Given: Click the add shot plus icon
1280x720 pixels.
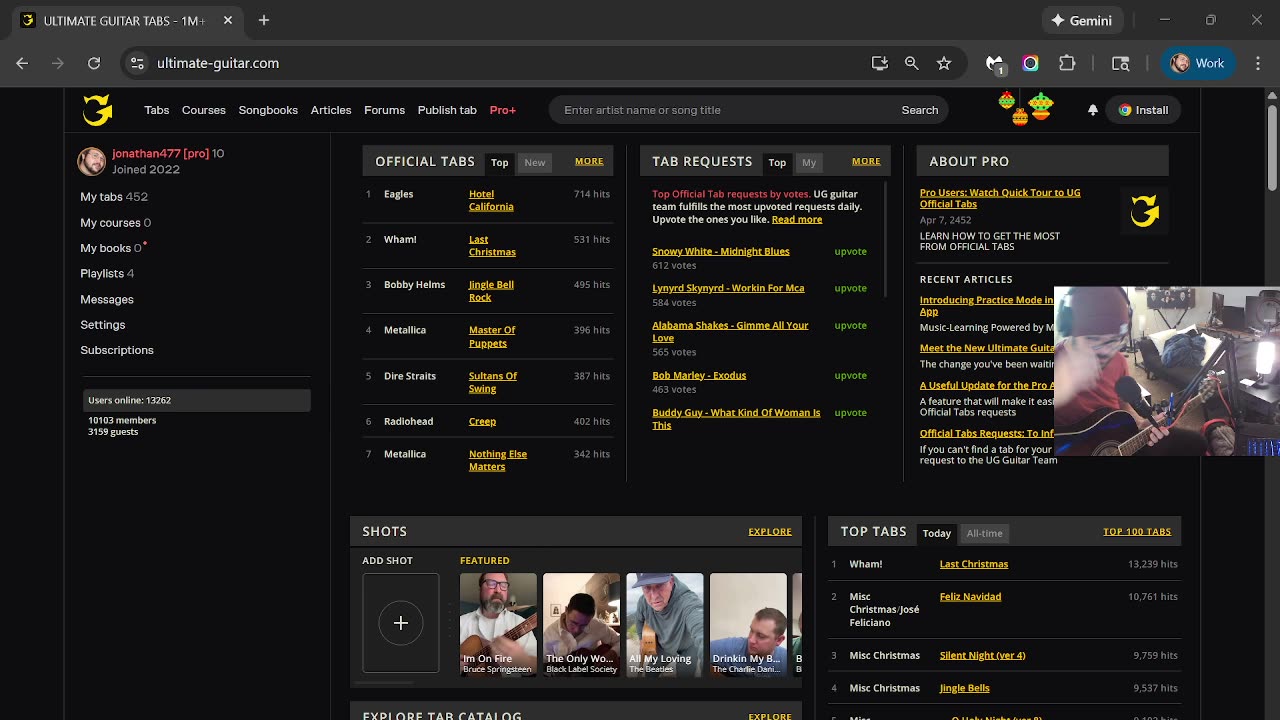Looking at the screenshot, I should point(400,623).
